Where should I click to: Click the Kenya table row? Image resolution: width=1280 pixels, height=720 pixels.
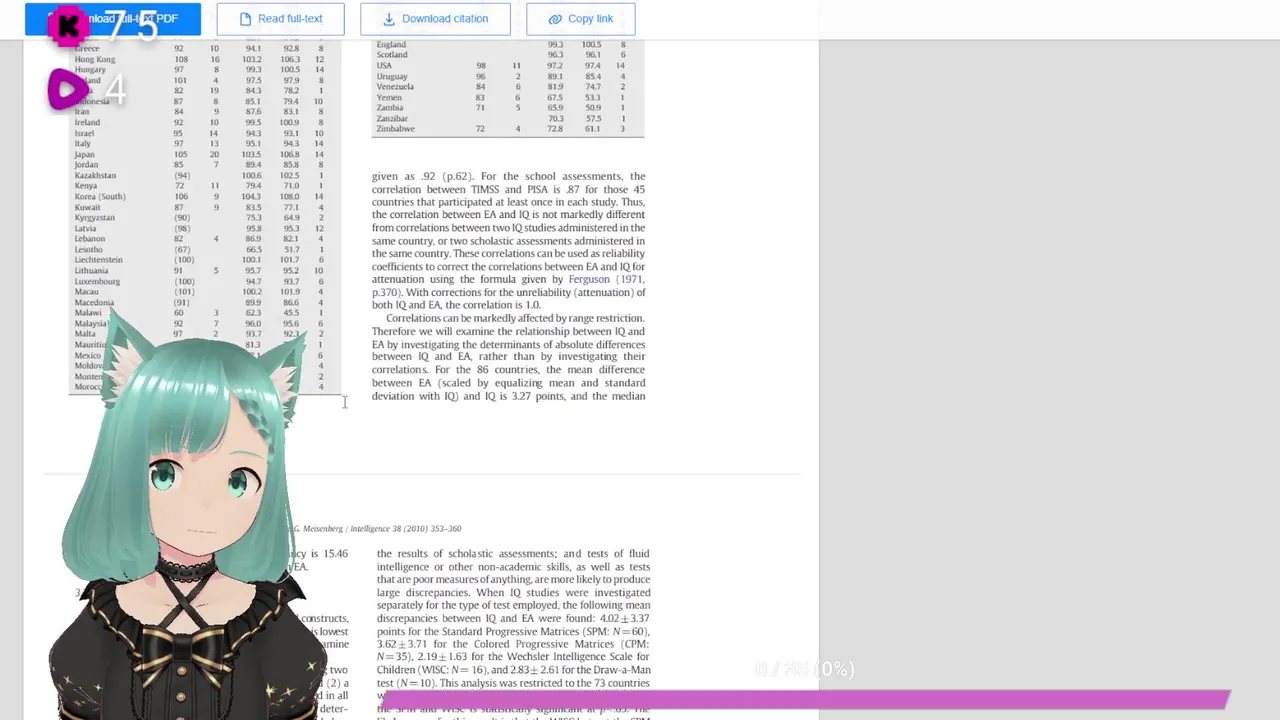[199, 186]
